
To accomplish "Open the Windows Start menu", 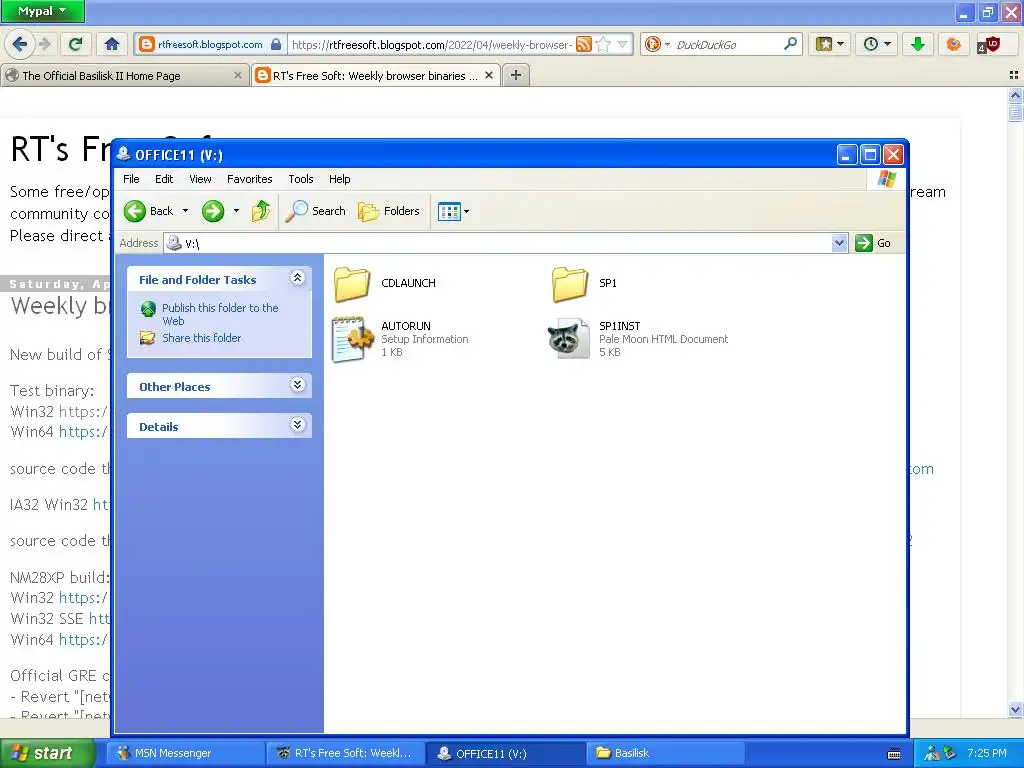I will 46,753.
